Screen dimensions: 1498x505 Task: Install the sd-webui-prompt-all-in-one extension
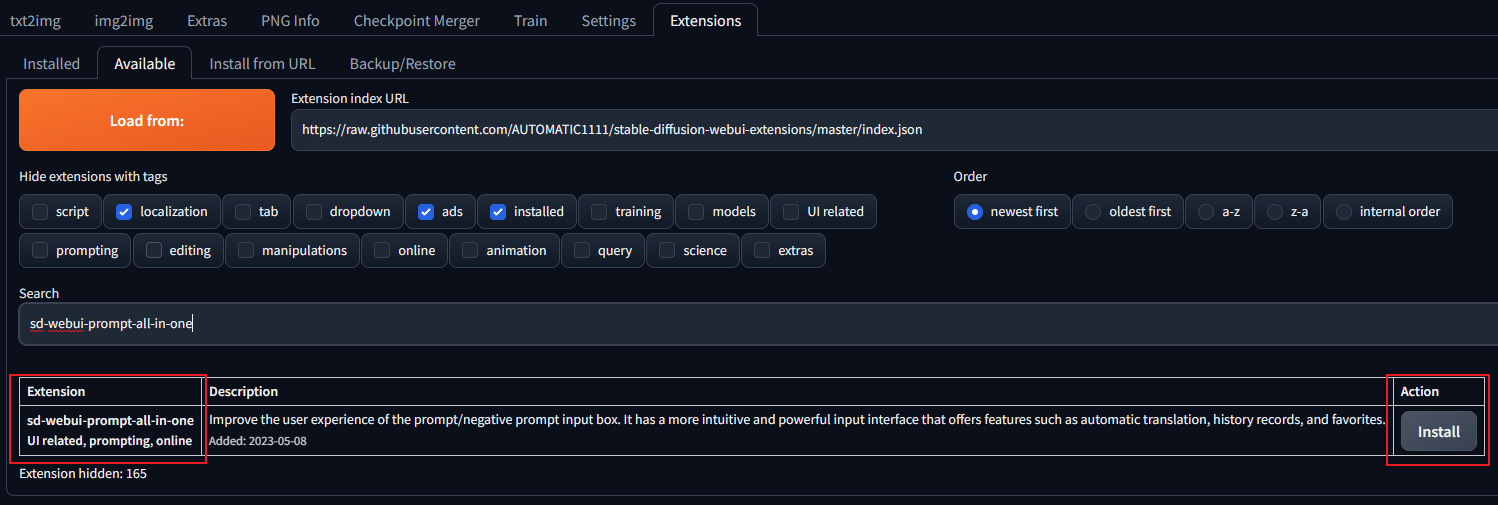[x=1438, y=431]
